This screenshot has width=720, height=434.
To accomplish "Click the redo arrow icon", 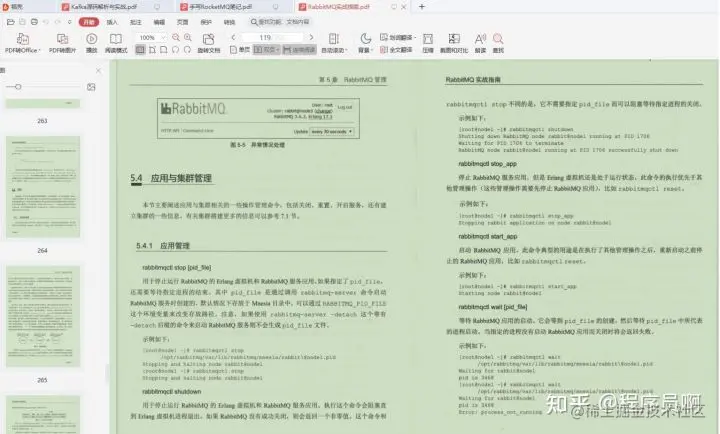I will (x=57, y=22).
